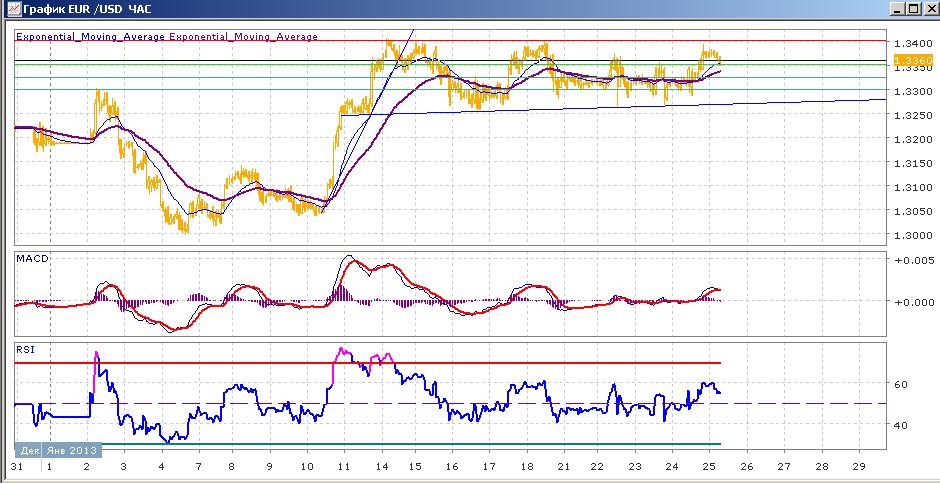The image size is (940, 483).
Task: Click the 1.3050 price axis label
Action: point(913,211)
